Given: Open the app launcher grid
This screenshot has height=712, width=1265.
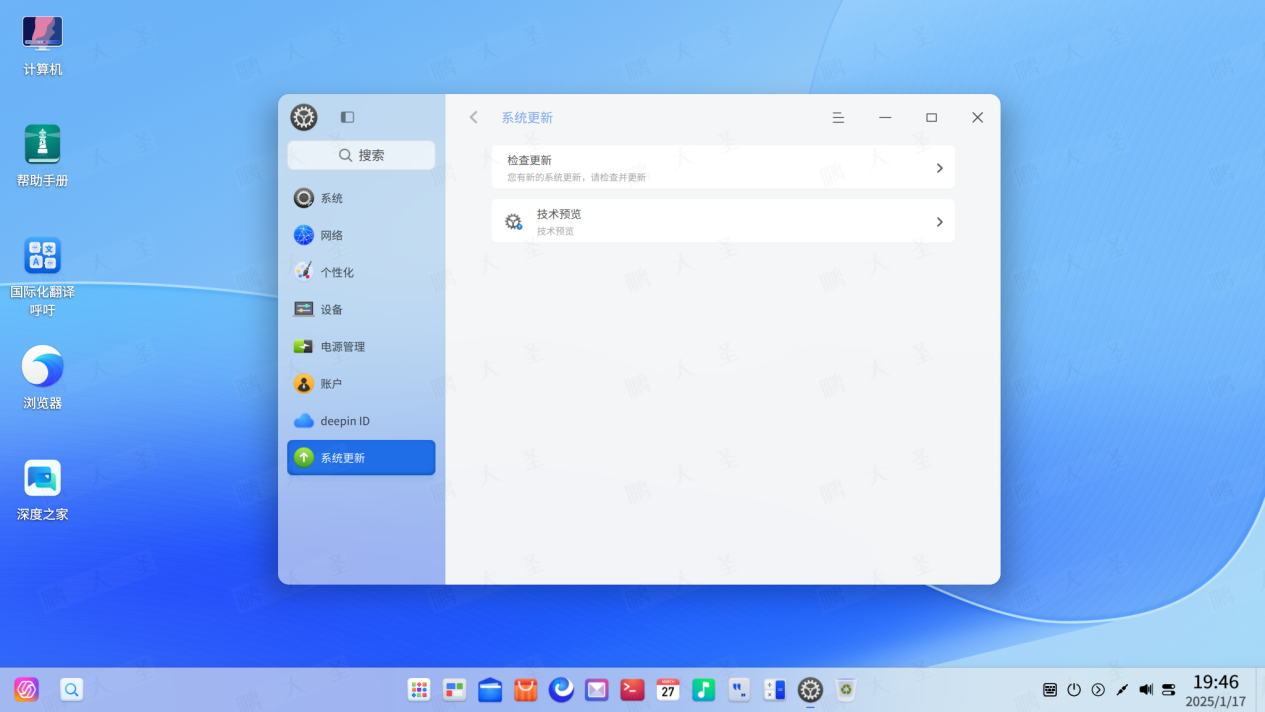Looking at the screenshot, I should point(419,689).
